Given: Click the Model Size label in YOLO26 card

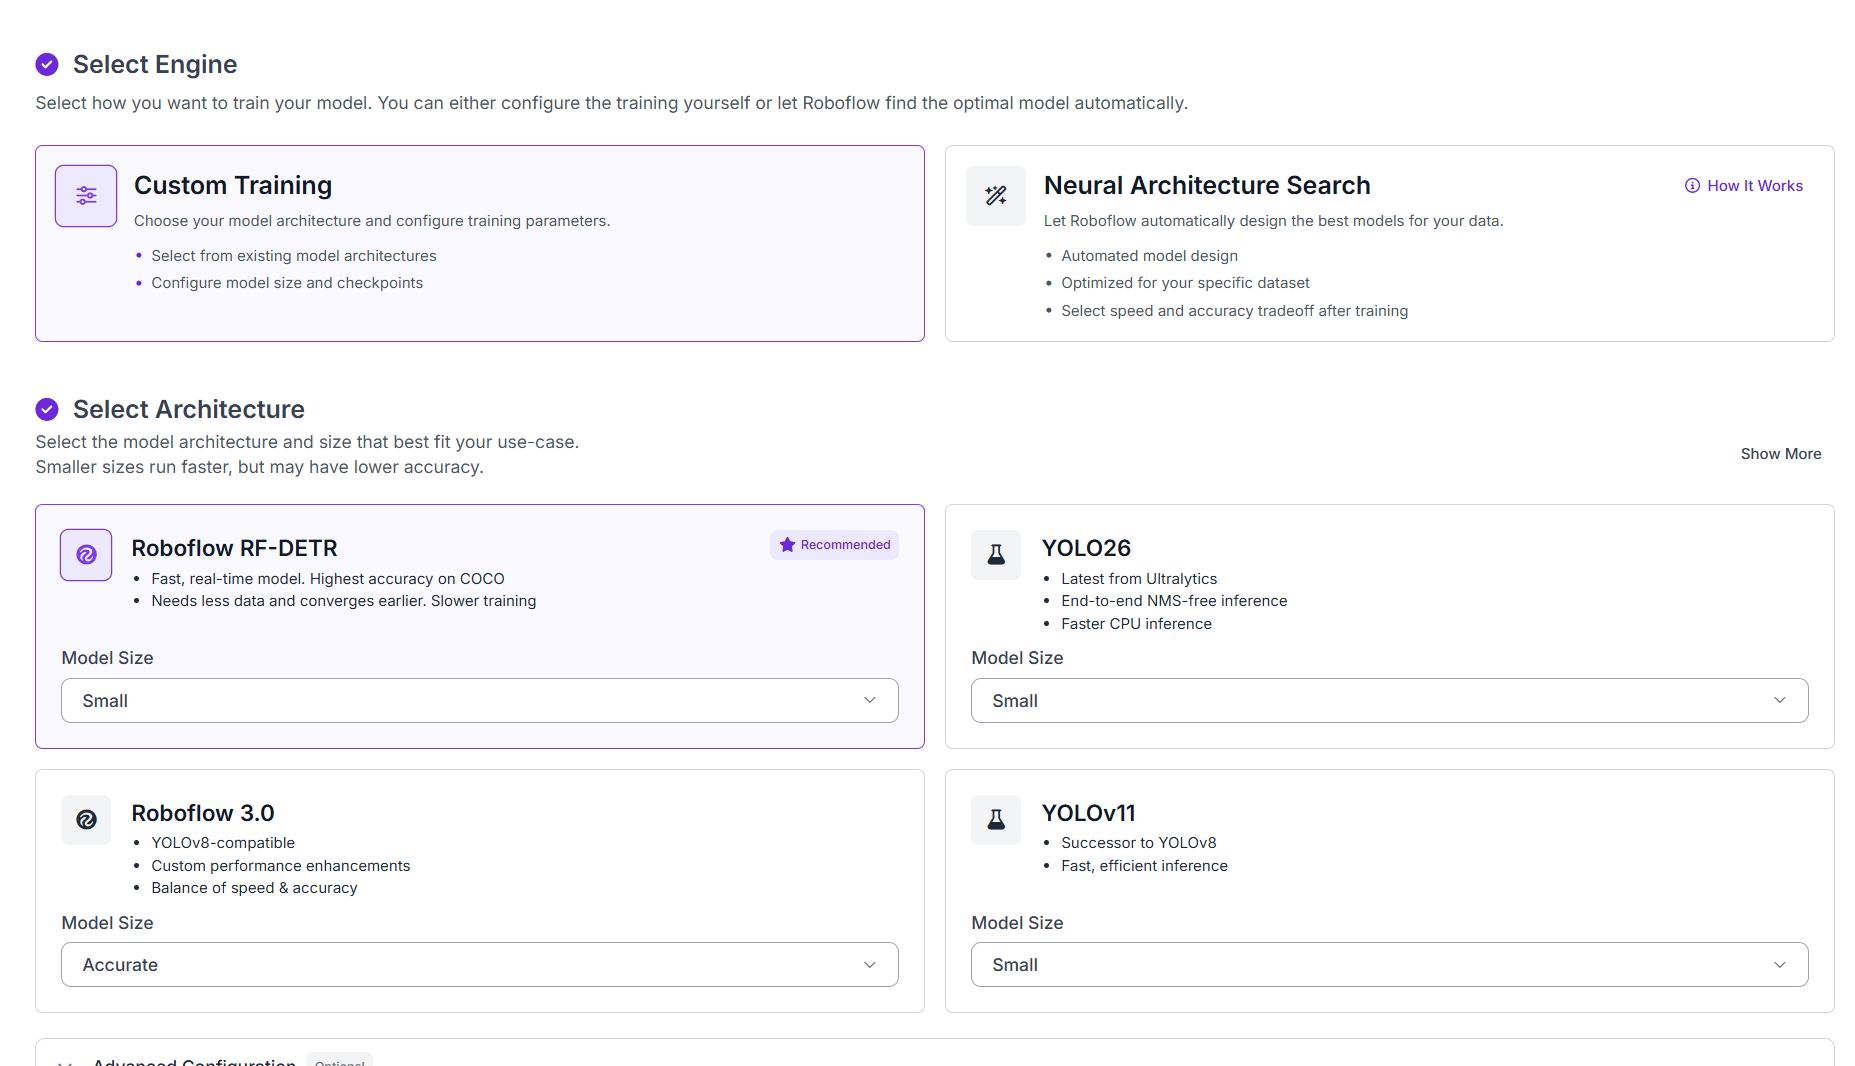Looking at the screenshot, I should [x=1017, y=658].
